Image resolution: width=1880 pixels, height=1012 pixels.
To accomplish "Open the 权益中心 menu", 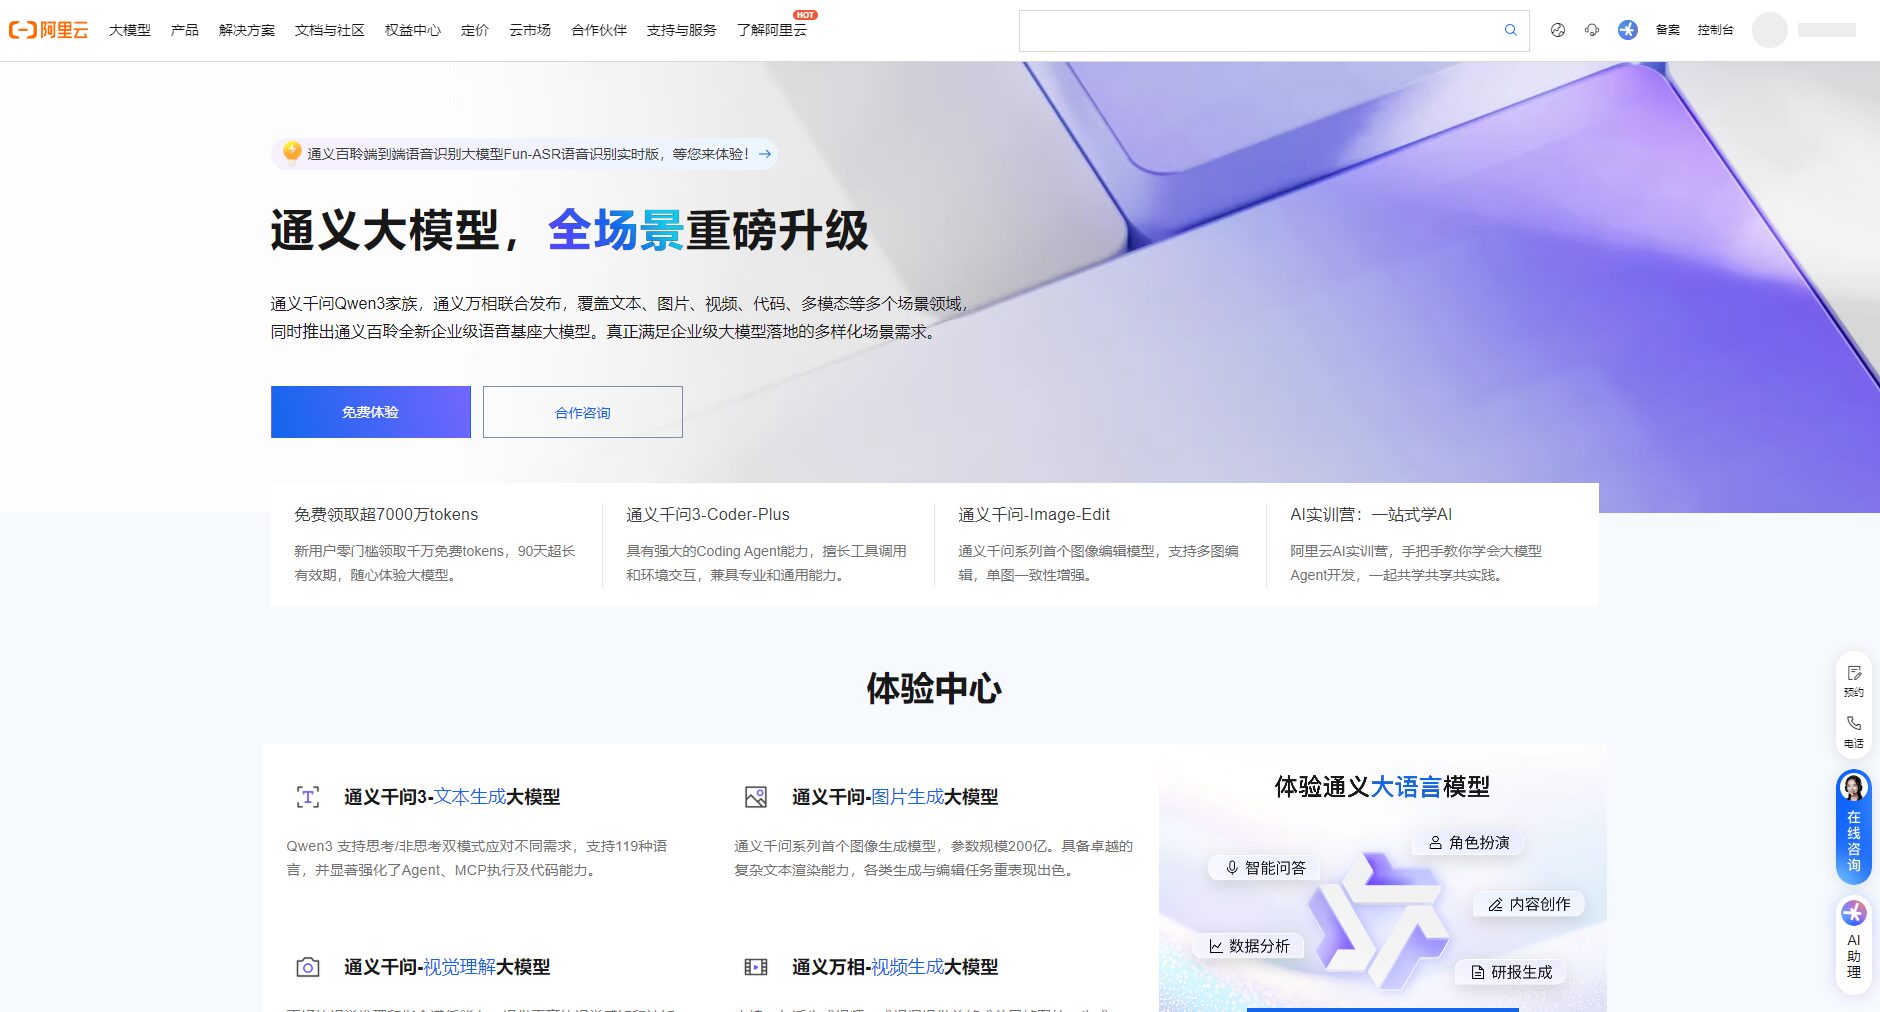I will coord(413,30).
